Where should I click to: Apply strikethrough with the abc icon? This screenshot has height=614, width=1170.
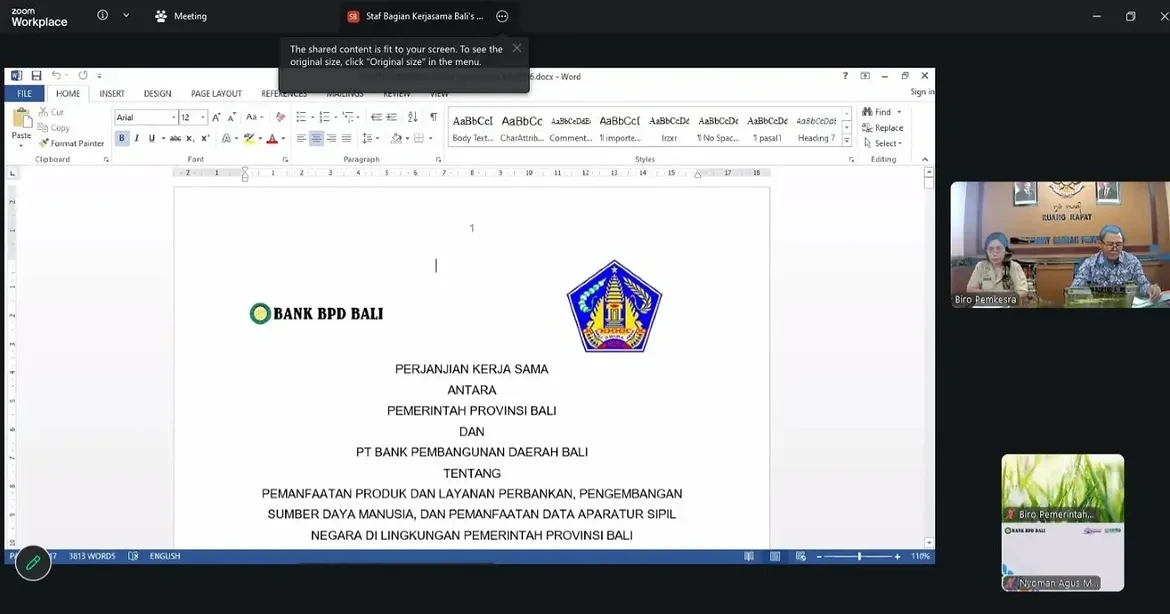click(175, 138)
